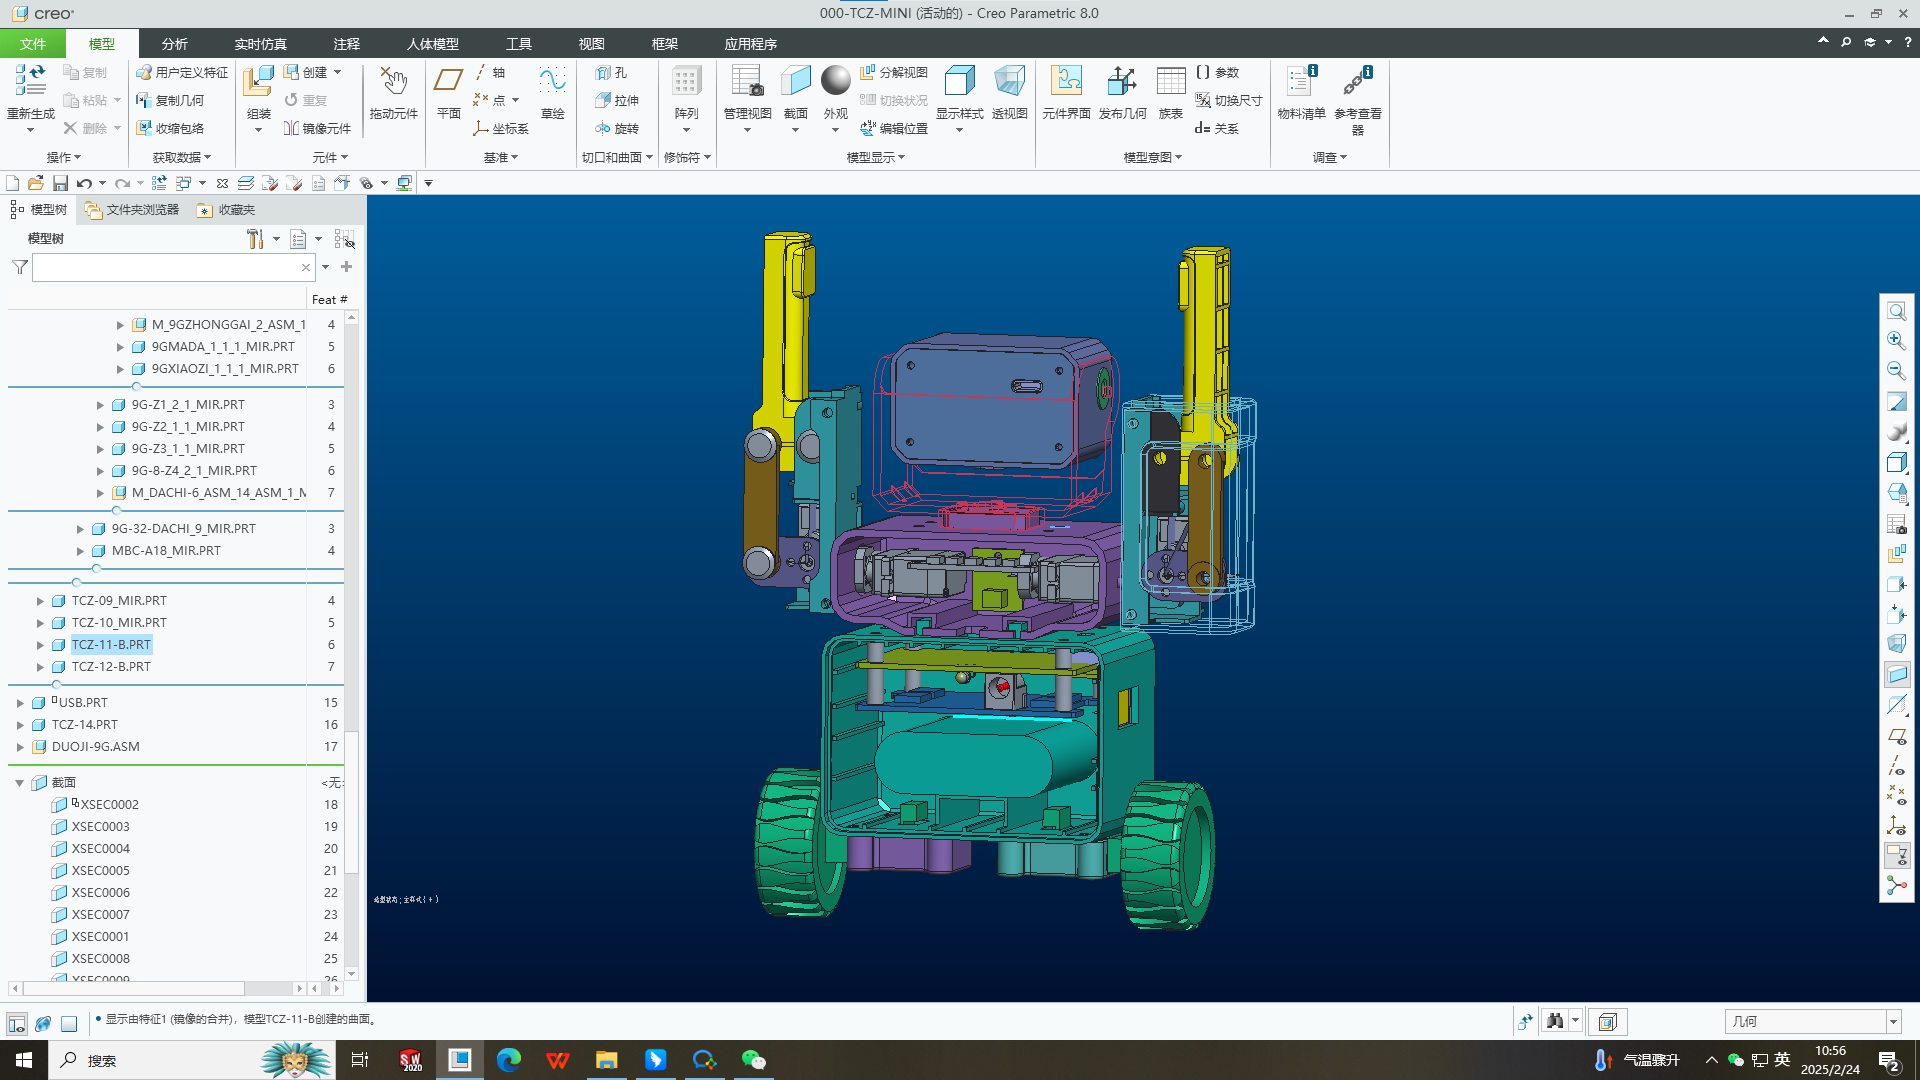Viewport: 1920px width, 1080px height.
Task: Open the Bill of Materials icon
Action: [x=1301, y=82]
